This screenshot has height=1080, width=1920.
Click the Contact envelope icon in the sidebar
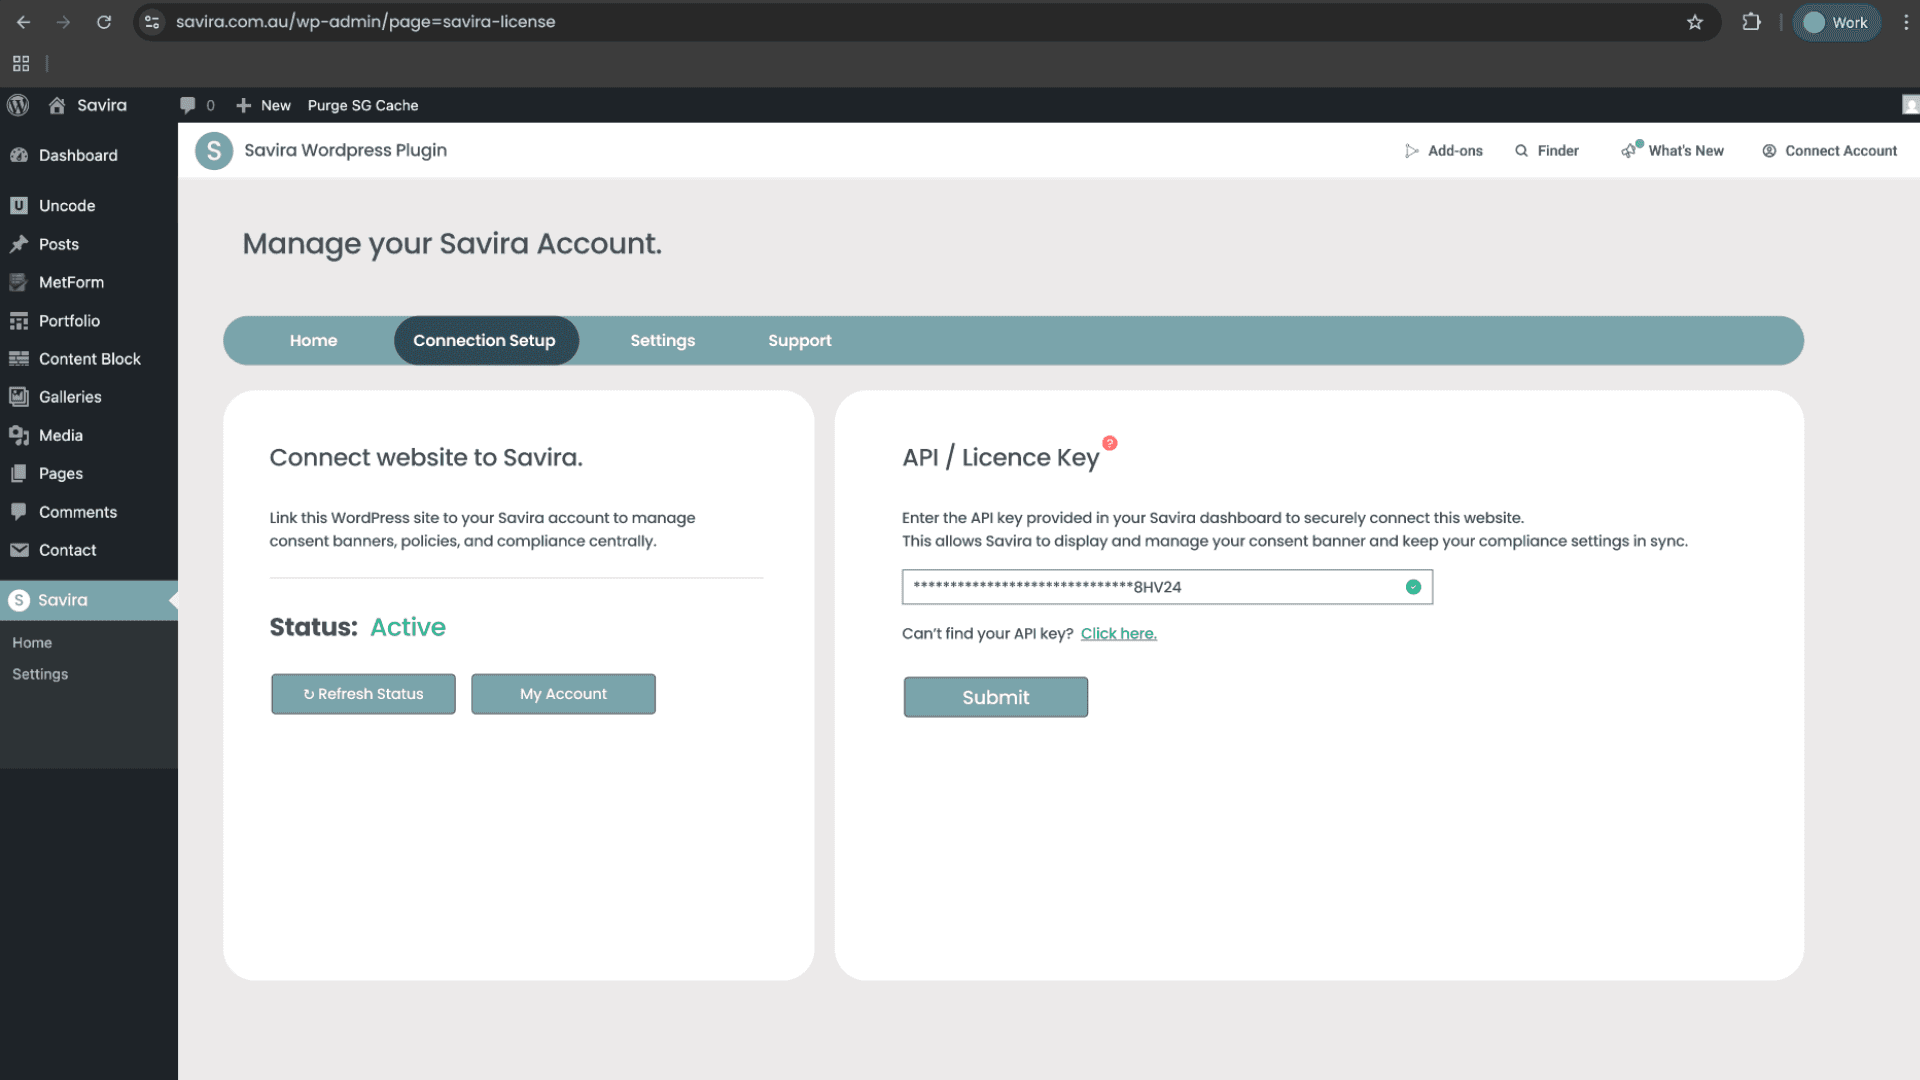click(x=19, y=550)
